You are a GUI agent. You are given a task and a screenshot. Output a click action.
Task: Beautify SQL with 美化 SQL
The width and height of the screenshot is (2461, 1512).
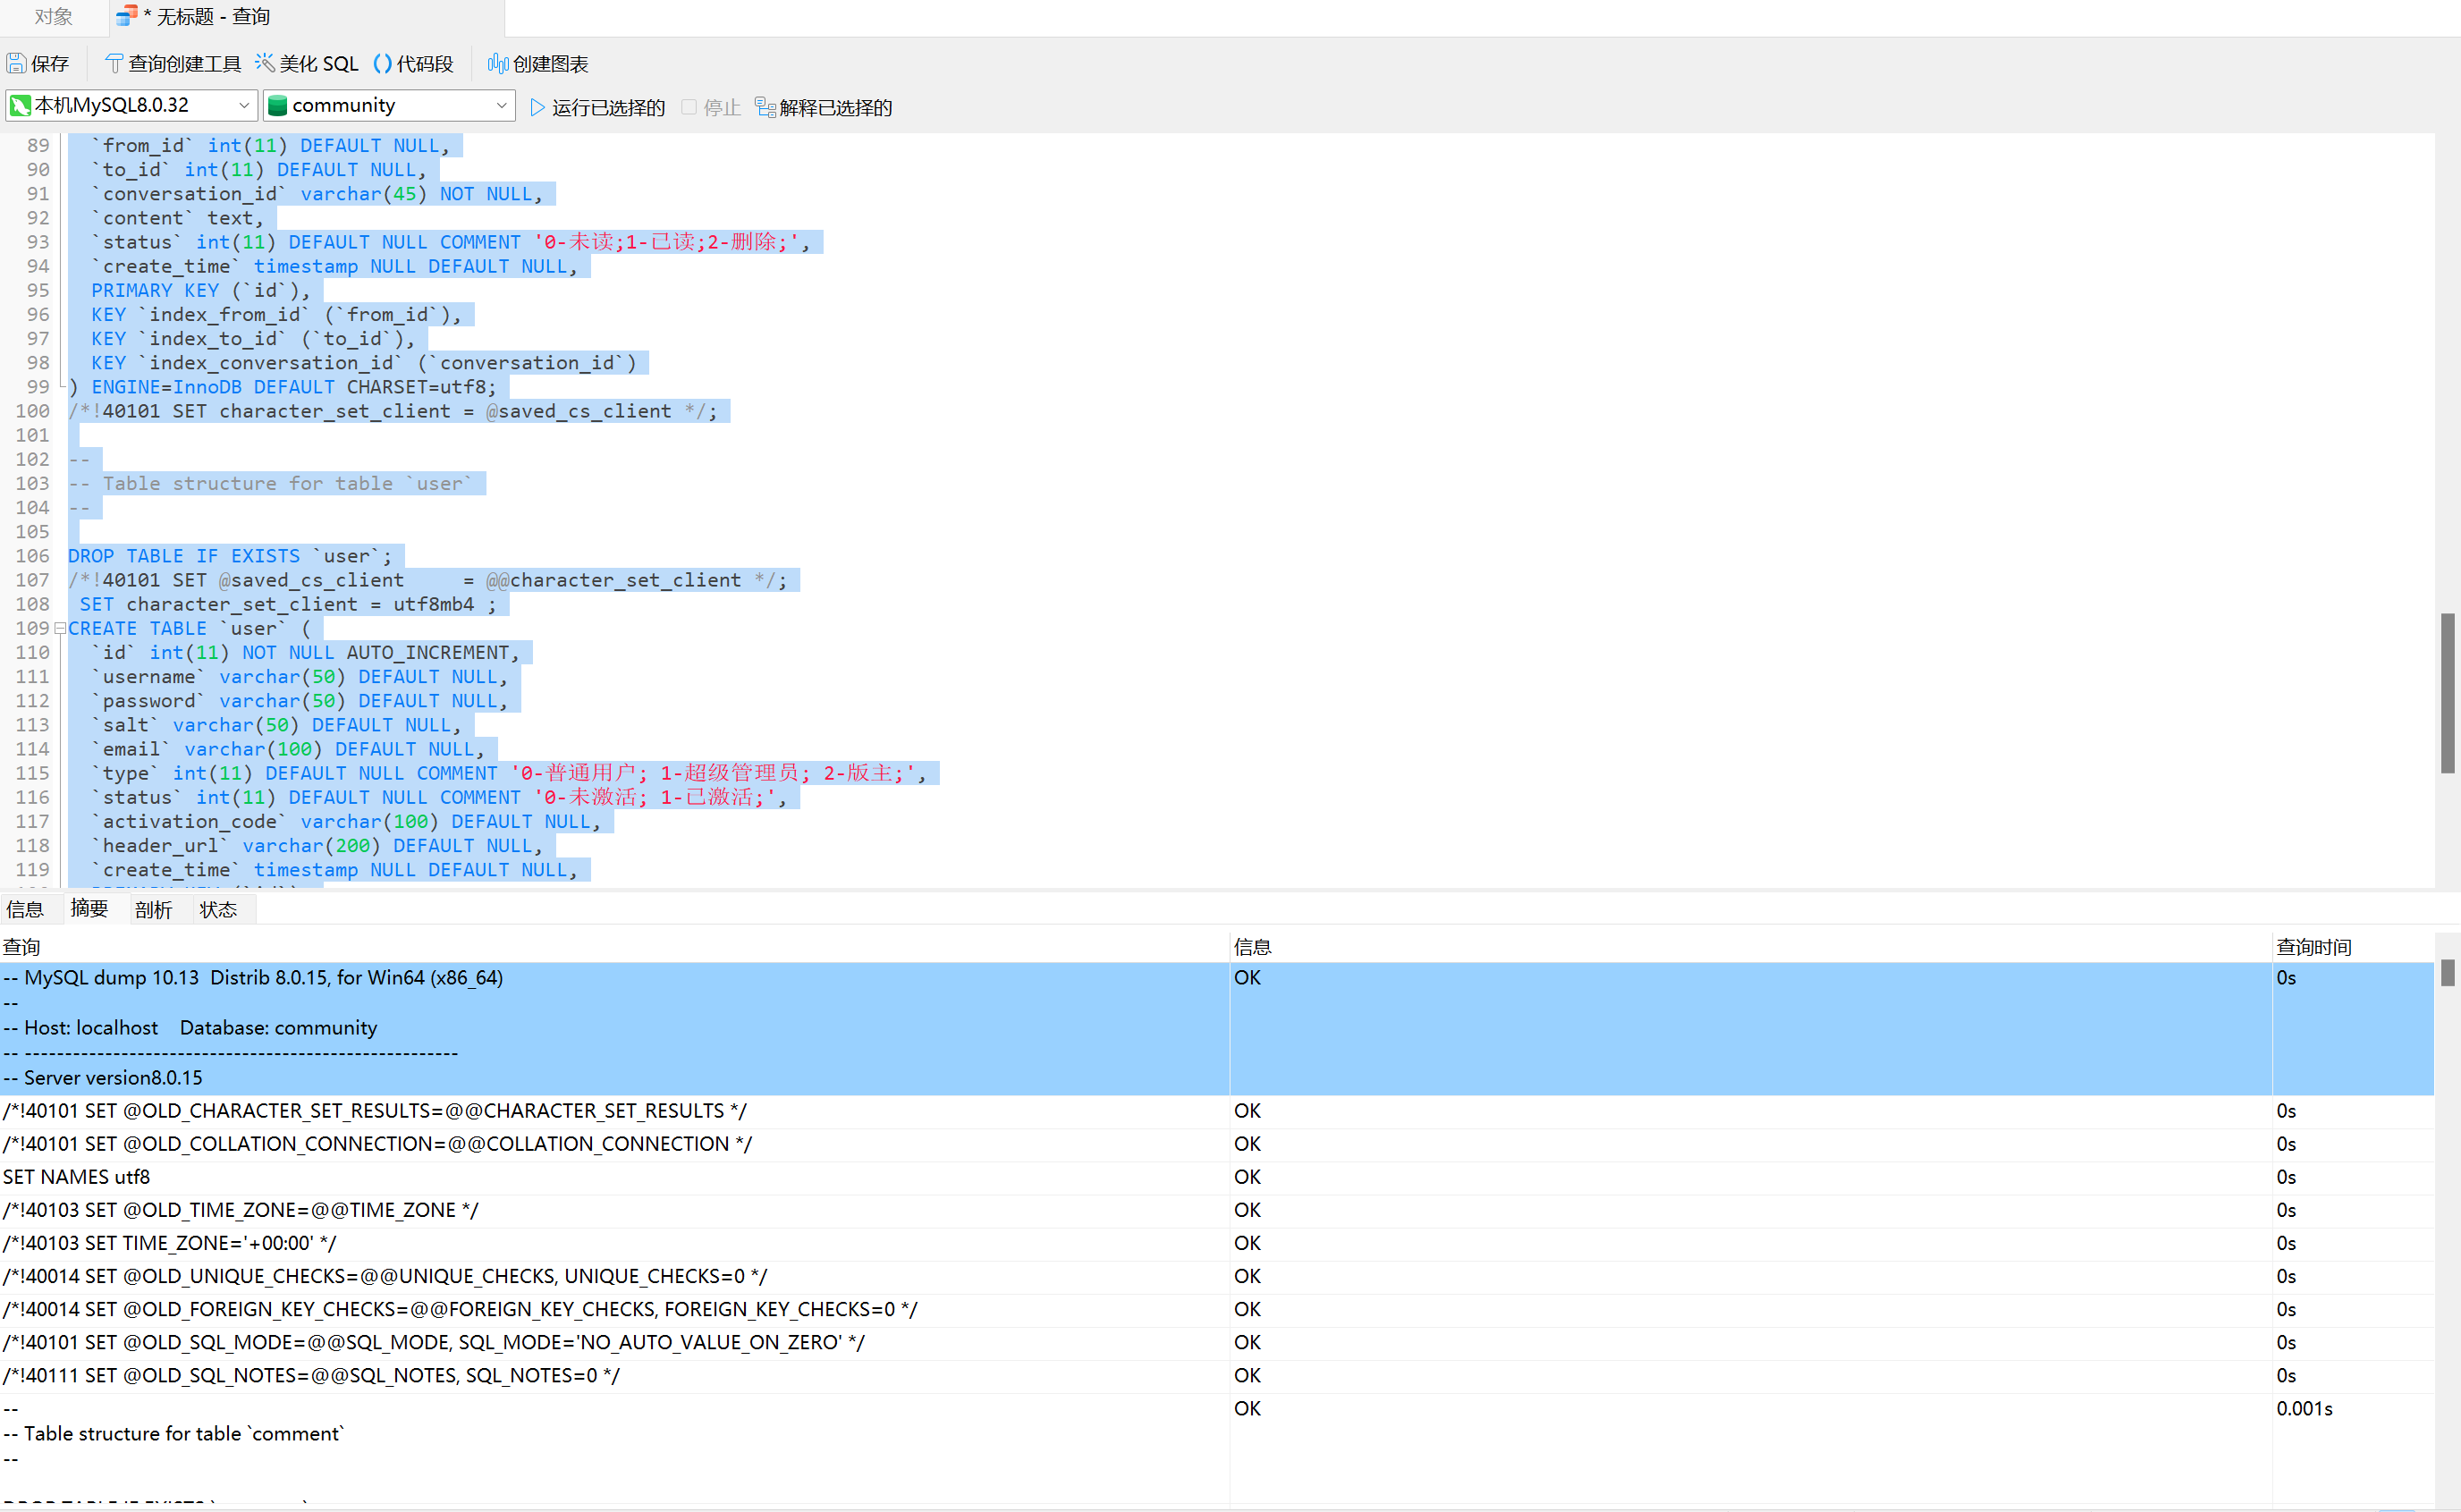click(x=306, y=64)
